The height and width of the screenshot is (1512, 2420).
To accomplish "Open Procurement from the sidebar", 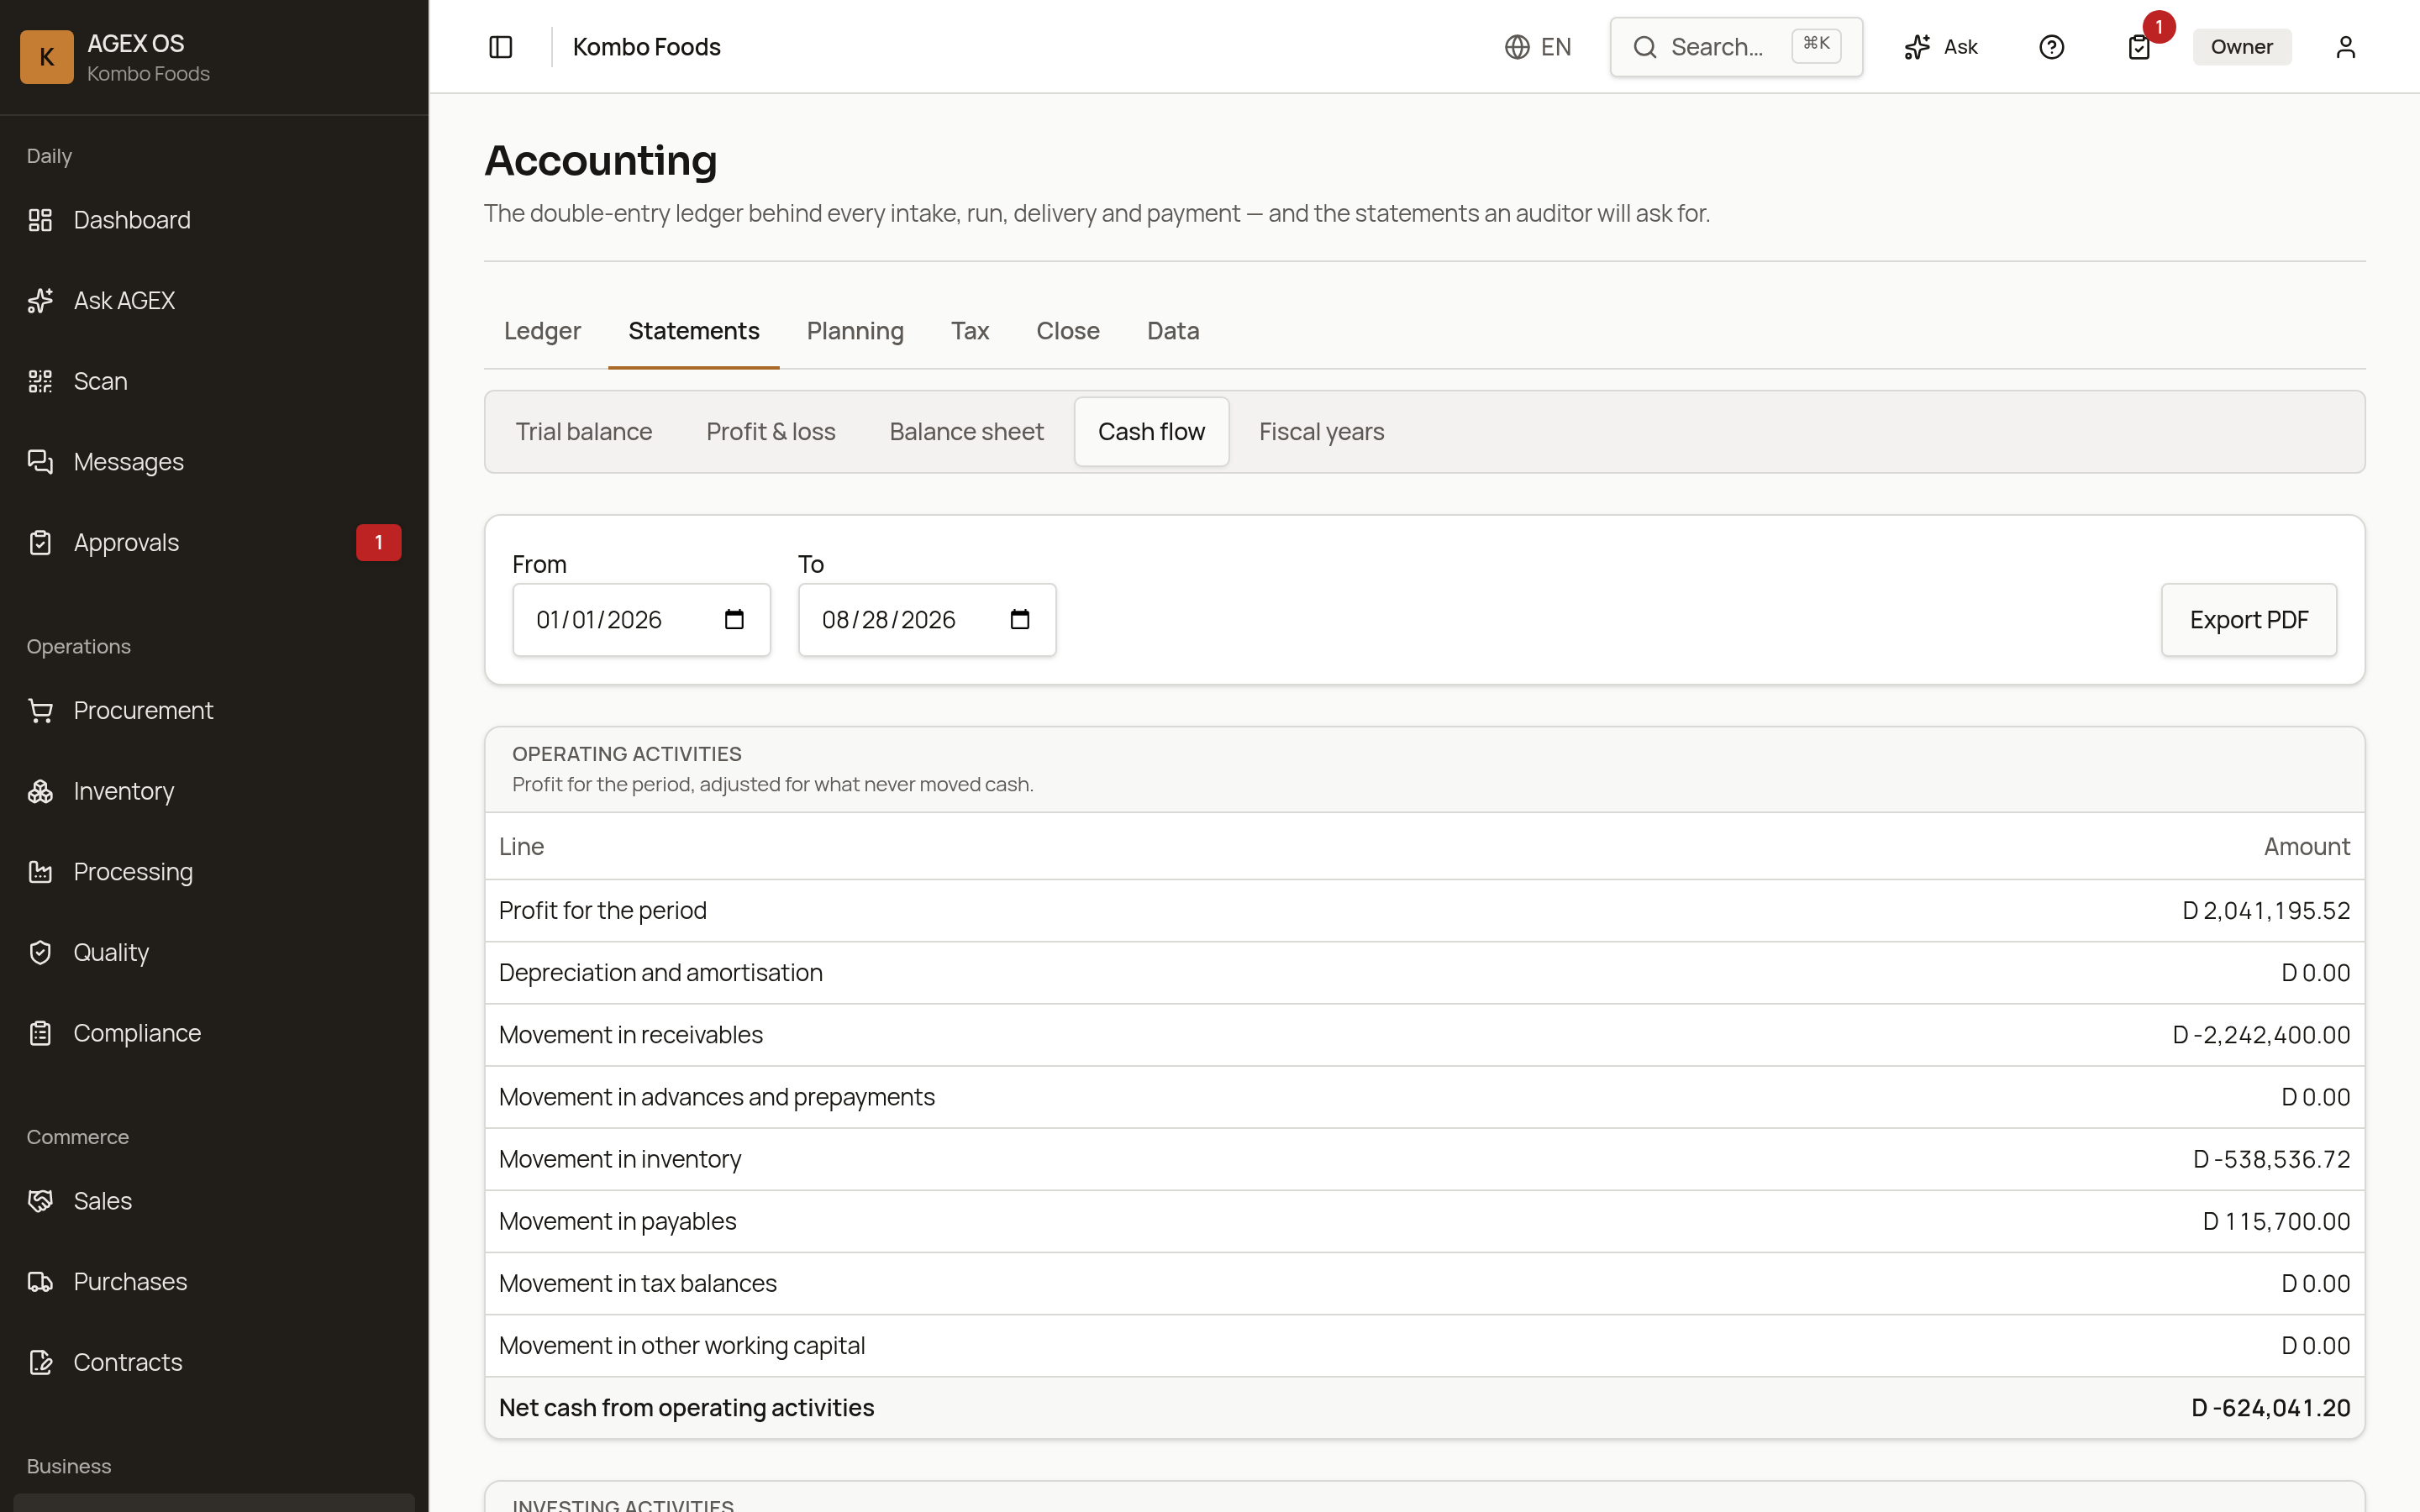I will [214, 711].
